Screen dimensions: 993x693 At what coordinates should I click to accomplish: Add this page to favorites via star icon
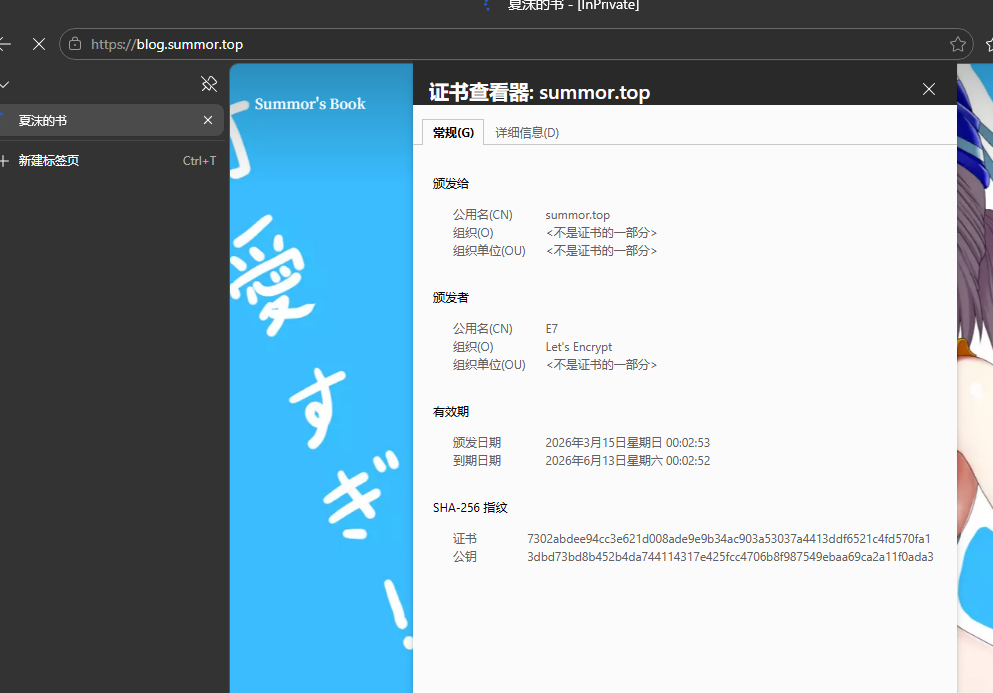(957, 44)
